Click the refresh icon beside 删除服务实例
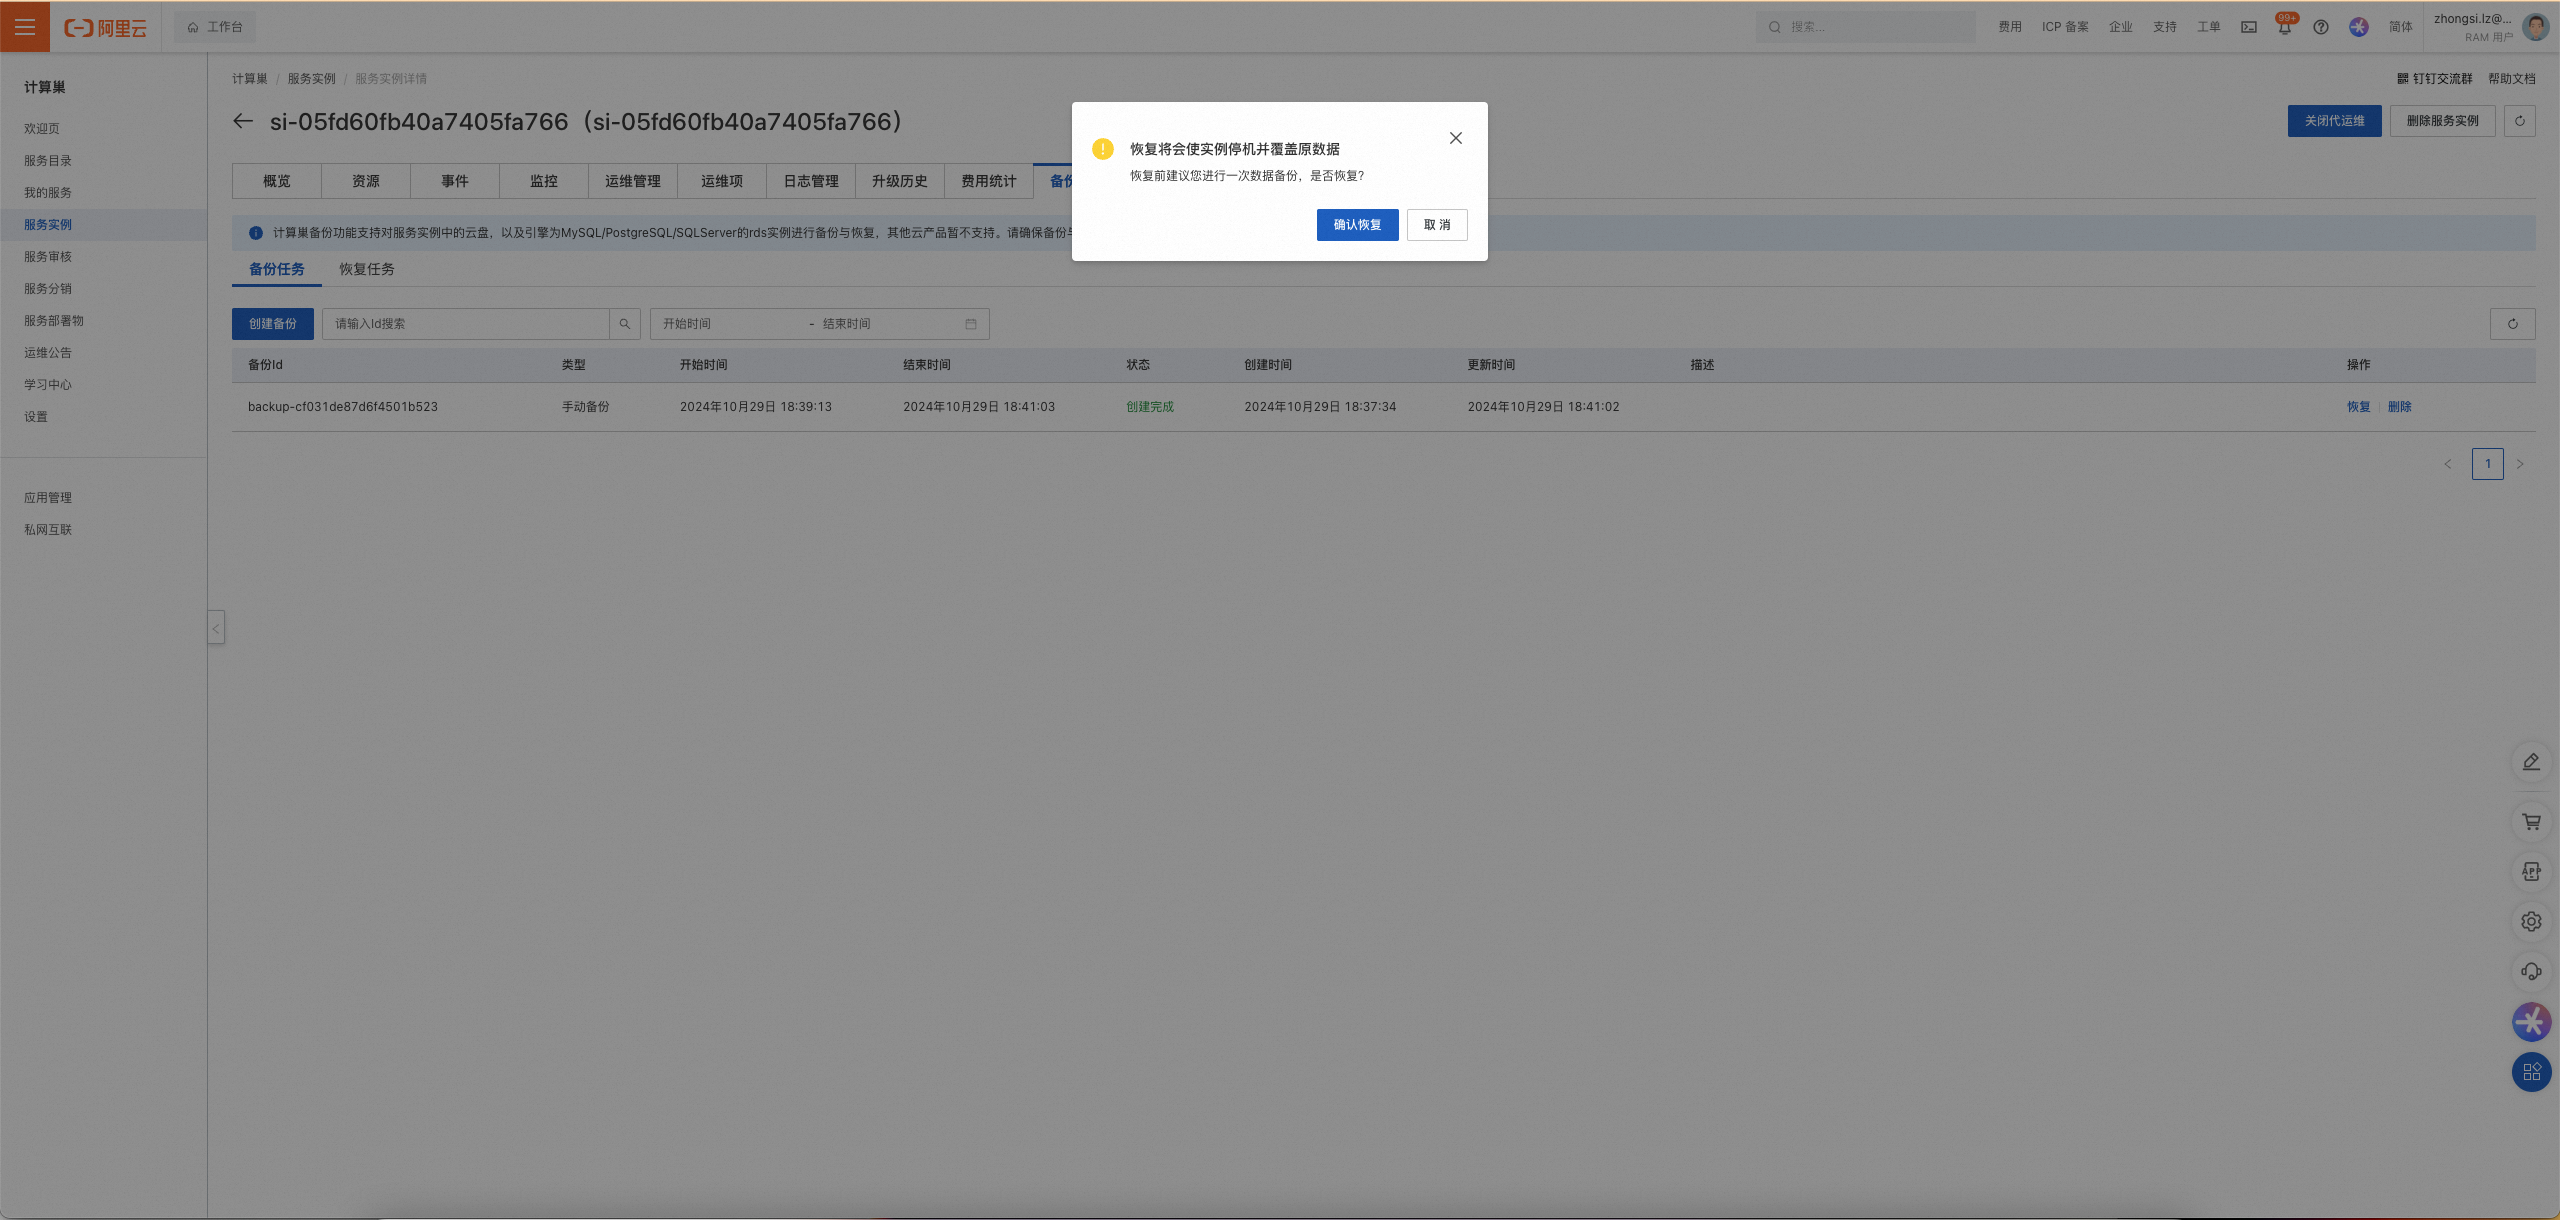The width and height of the screenshot is (2560, 1220). (2519, 121)
